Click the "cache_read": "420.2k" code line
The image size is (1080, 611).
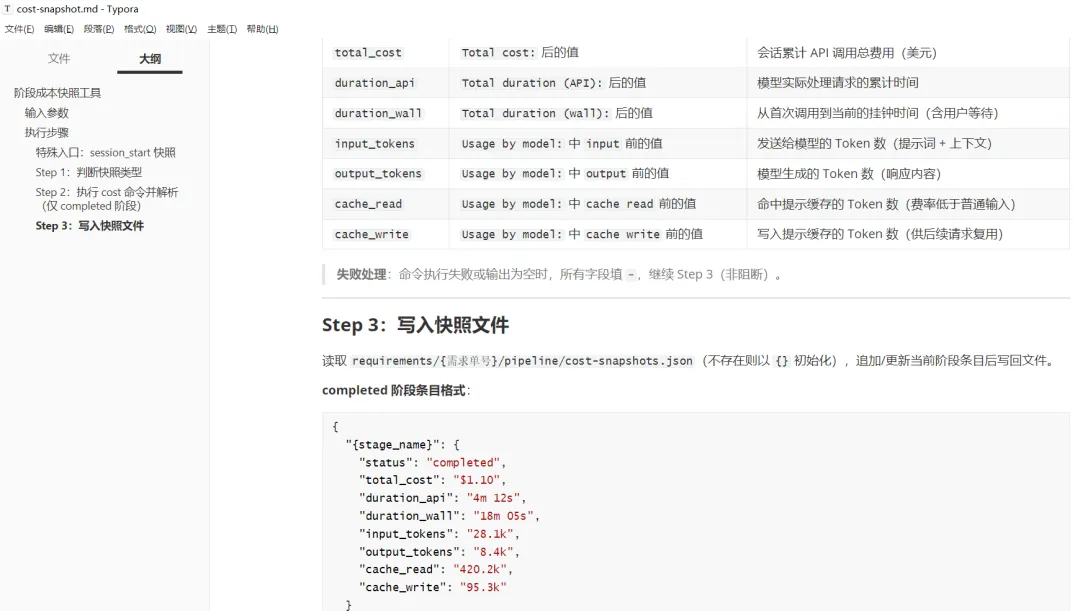435,569
